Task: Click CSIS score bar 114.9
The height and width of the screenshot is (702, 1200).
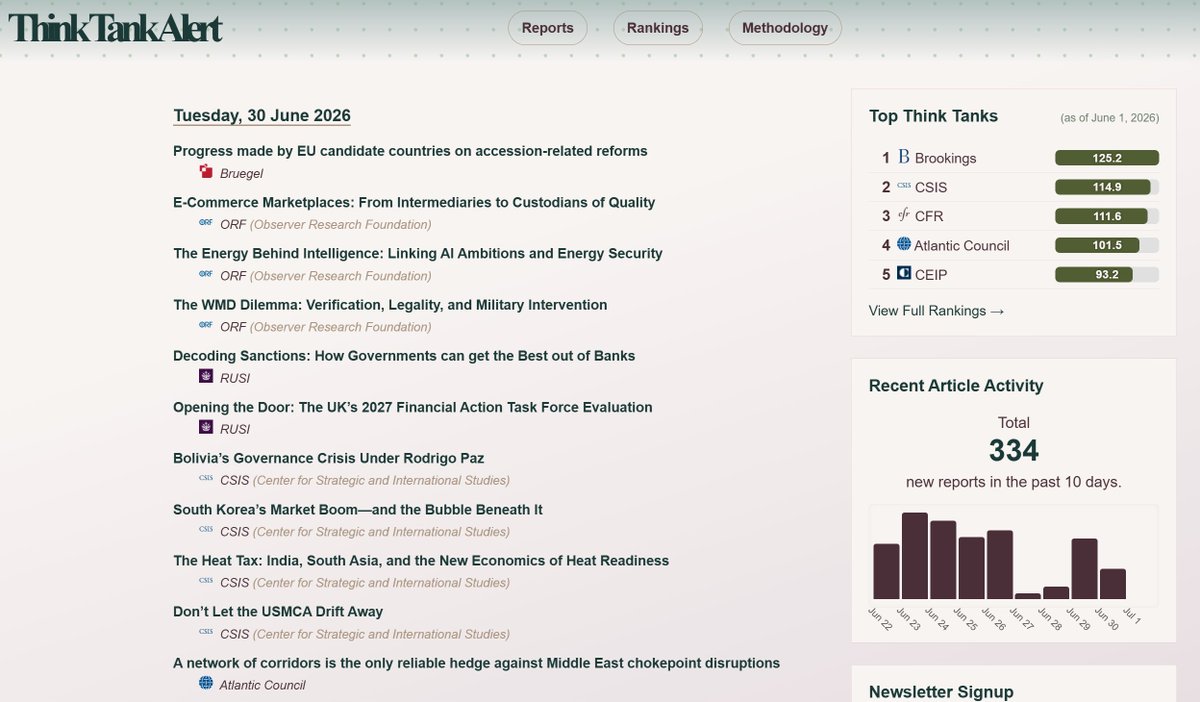Action: pos(1107,187)
